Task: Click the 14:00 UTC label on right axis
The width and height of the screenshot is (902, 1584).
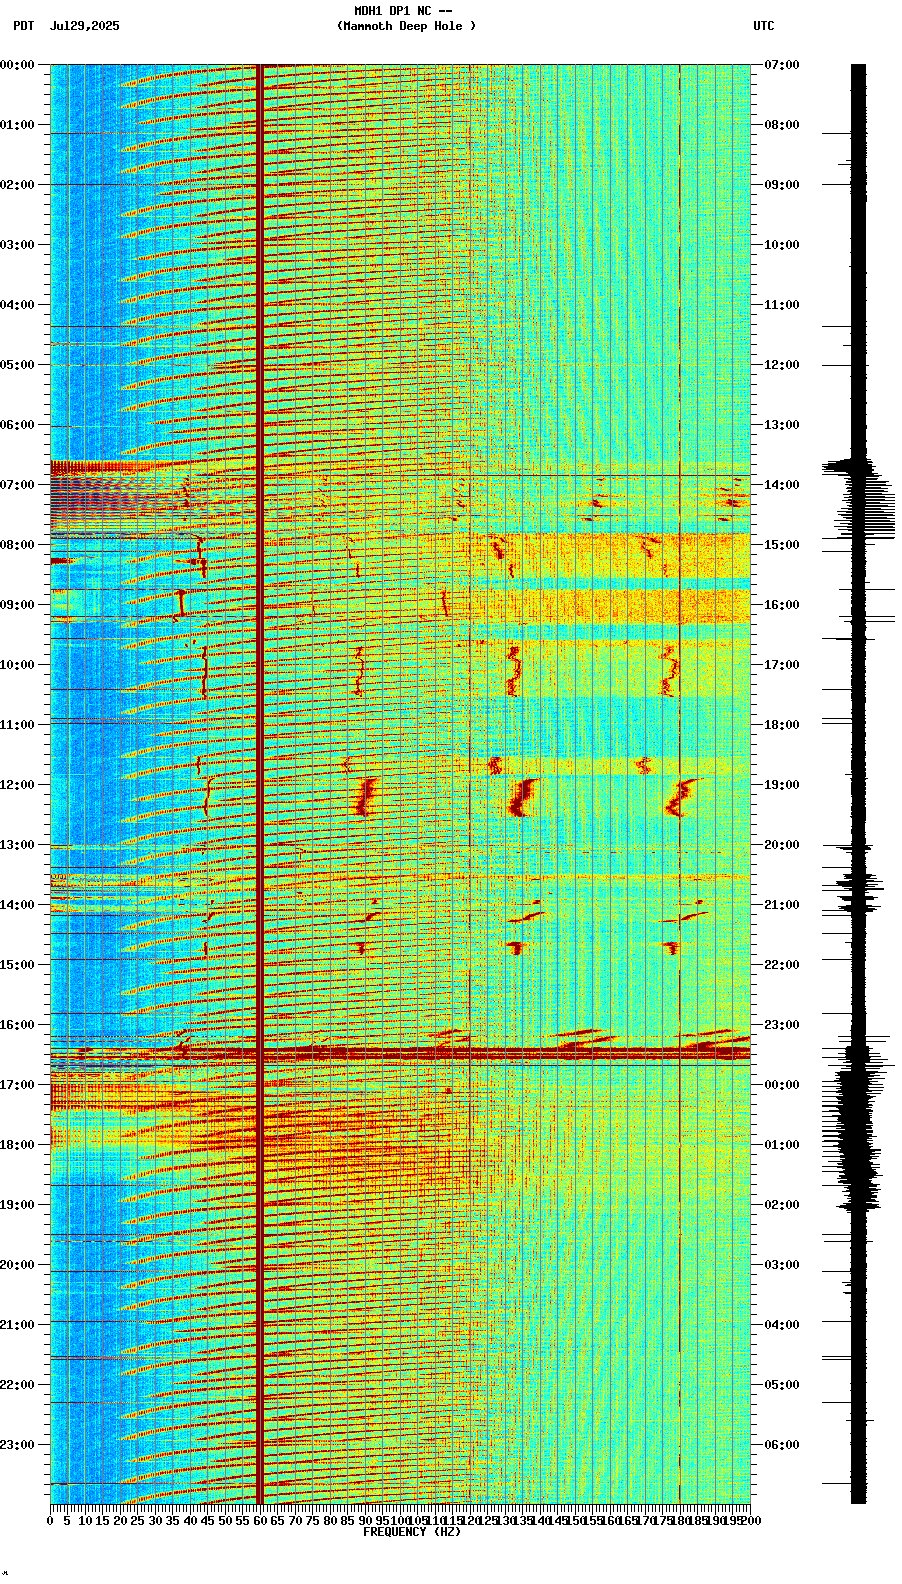Action: [x=782, y=485]
